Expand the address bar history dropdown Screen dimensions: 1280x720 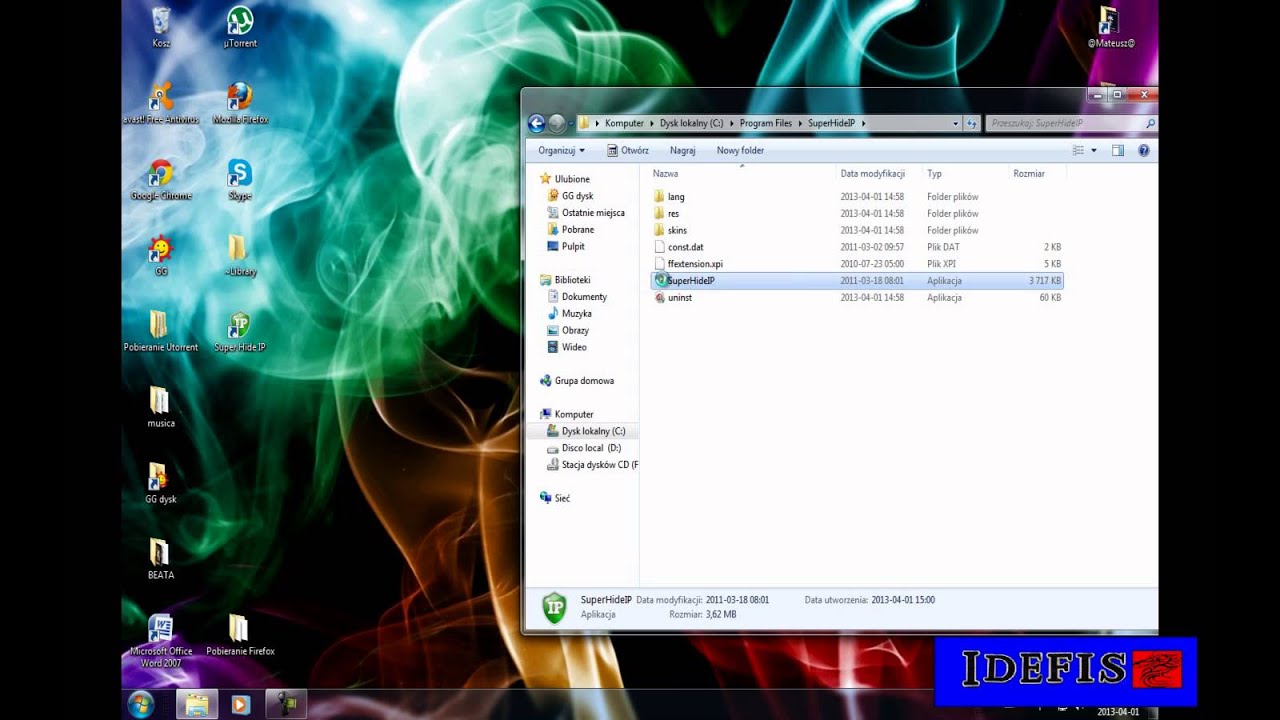tap(956, 123)
